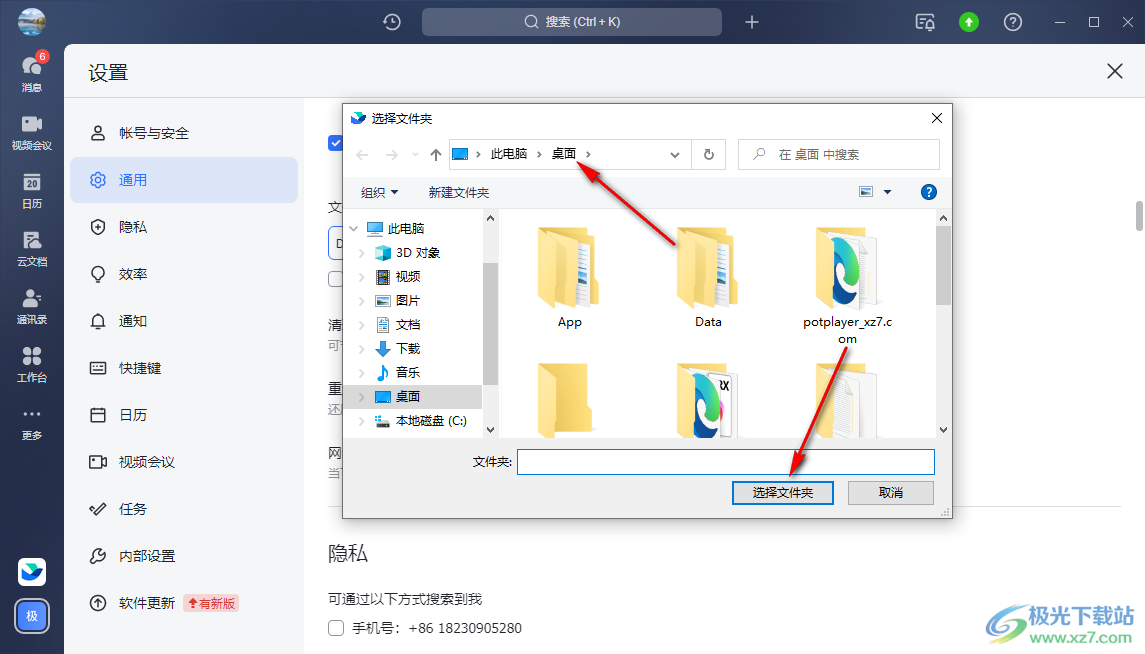Collapse the This PC (此电脑) tree node
This screenshot has height=654, width=1145.
pos(354,228)
